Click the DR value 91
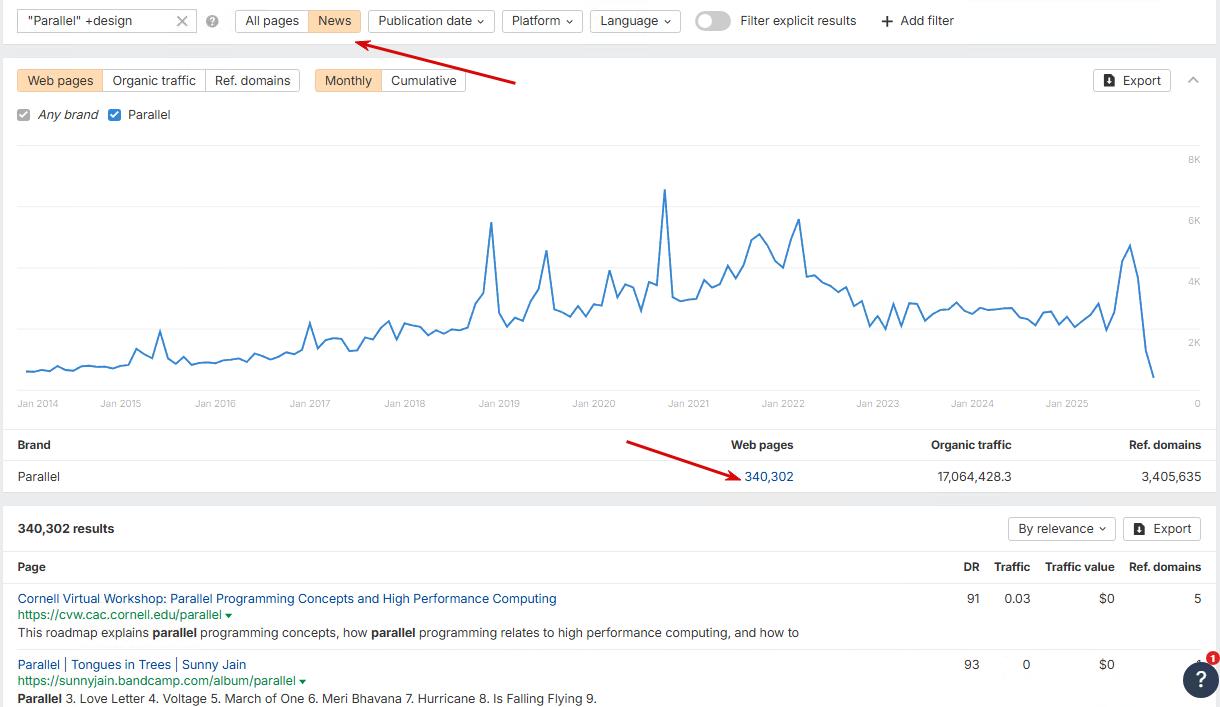1220x707 pixels. [973, 599]
